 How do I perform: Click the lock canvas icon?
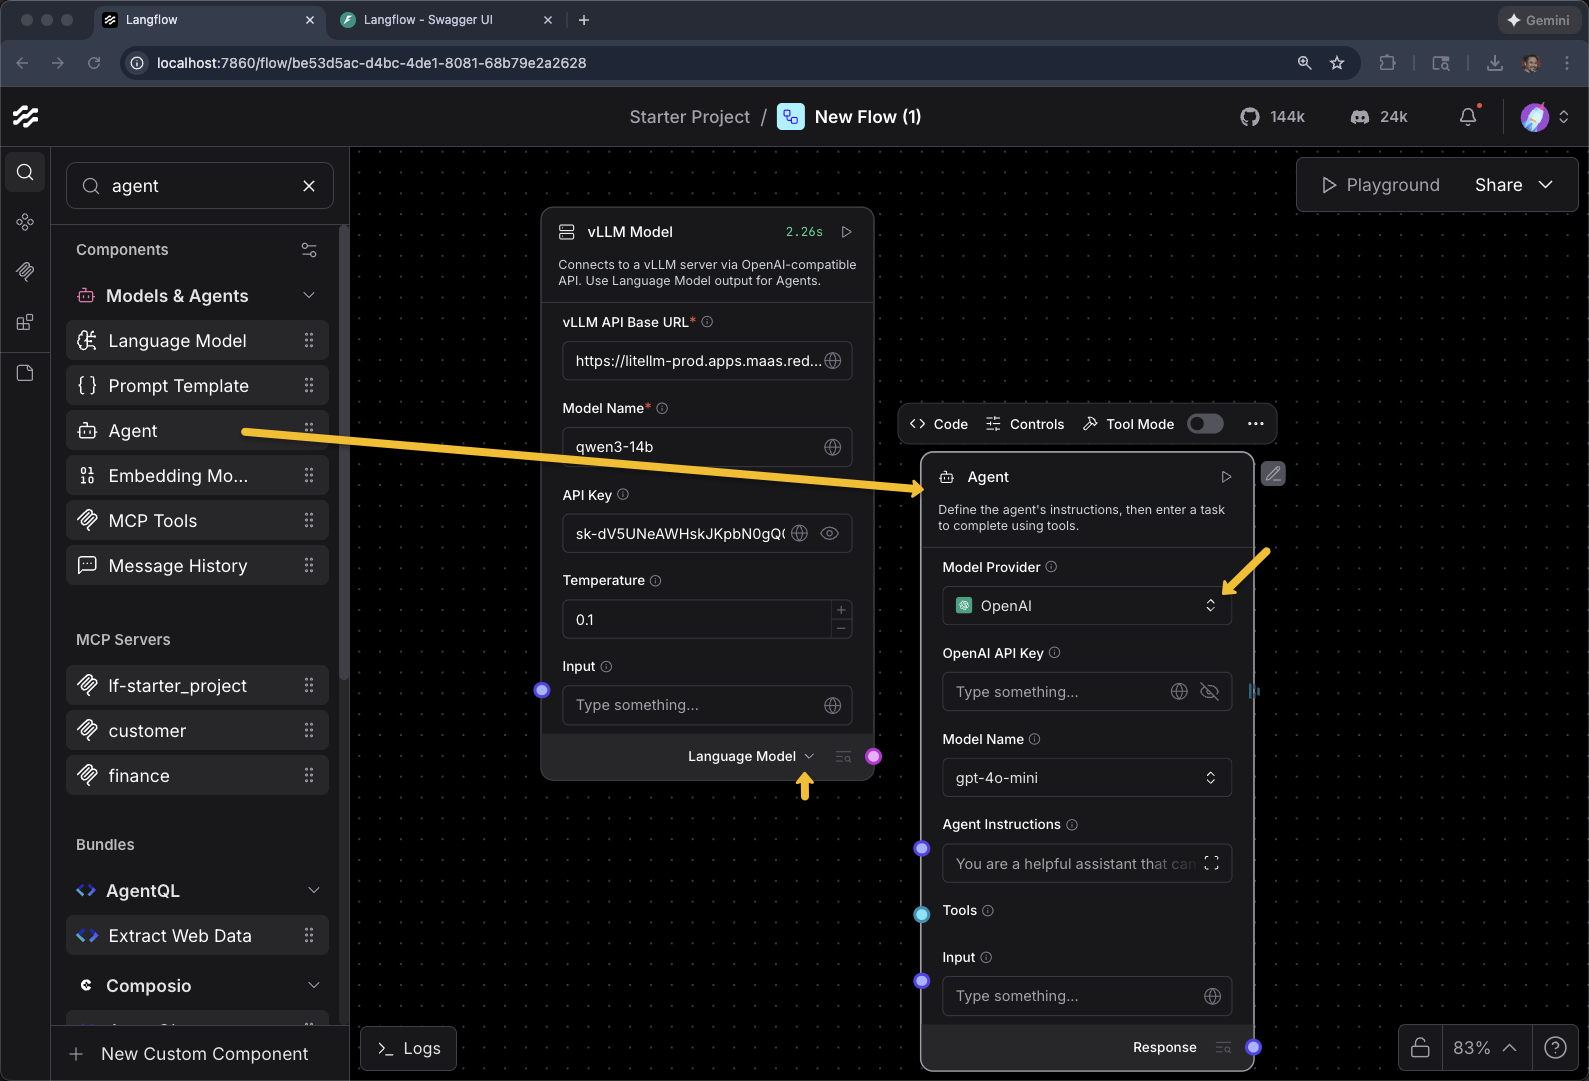pos(1420,1047)
